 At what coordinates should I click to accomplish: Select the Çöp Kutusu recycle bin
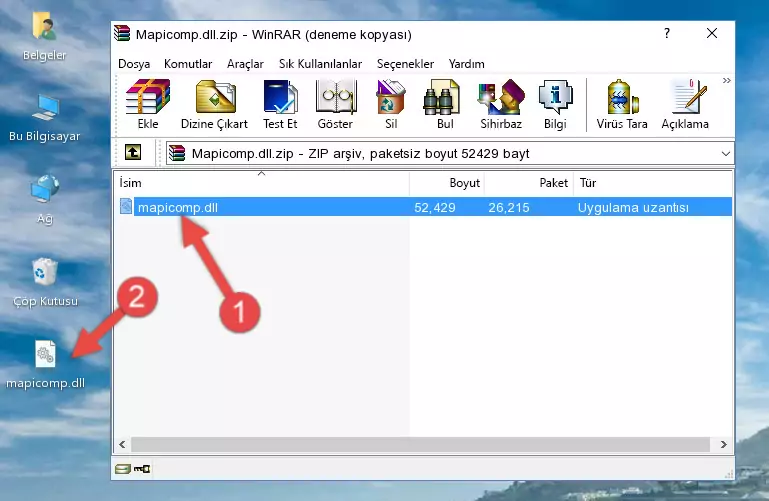coord(45,282)
